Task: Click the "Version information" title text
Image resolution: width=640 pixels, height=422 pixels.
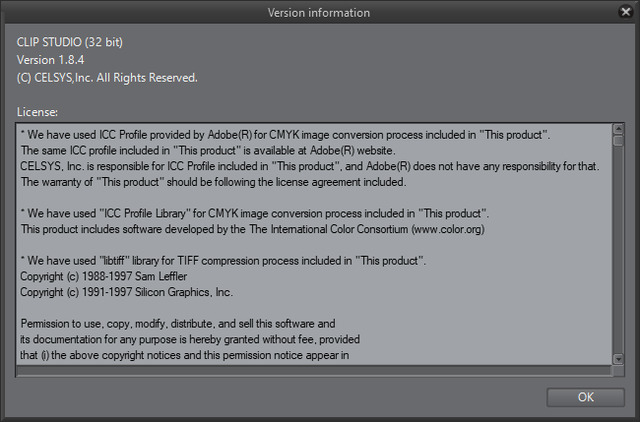Action: (x=319, y=13)
